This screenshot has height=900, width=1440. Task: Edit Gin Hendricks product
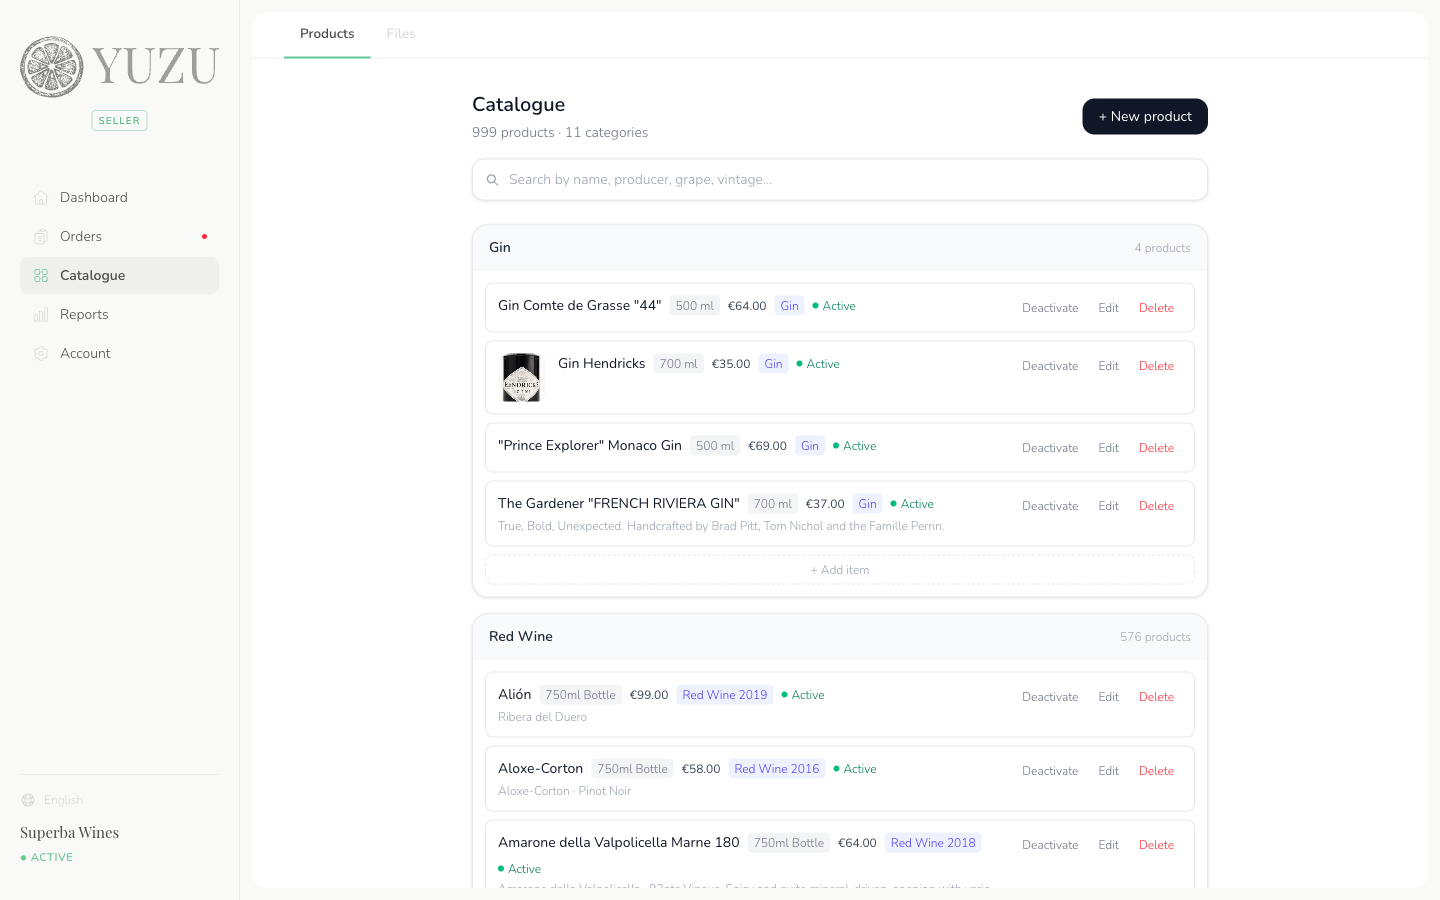click(1108, 366)
